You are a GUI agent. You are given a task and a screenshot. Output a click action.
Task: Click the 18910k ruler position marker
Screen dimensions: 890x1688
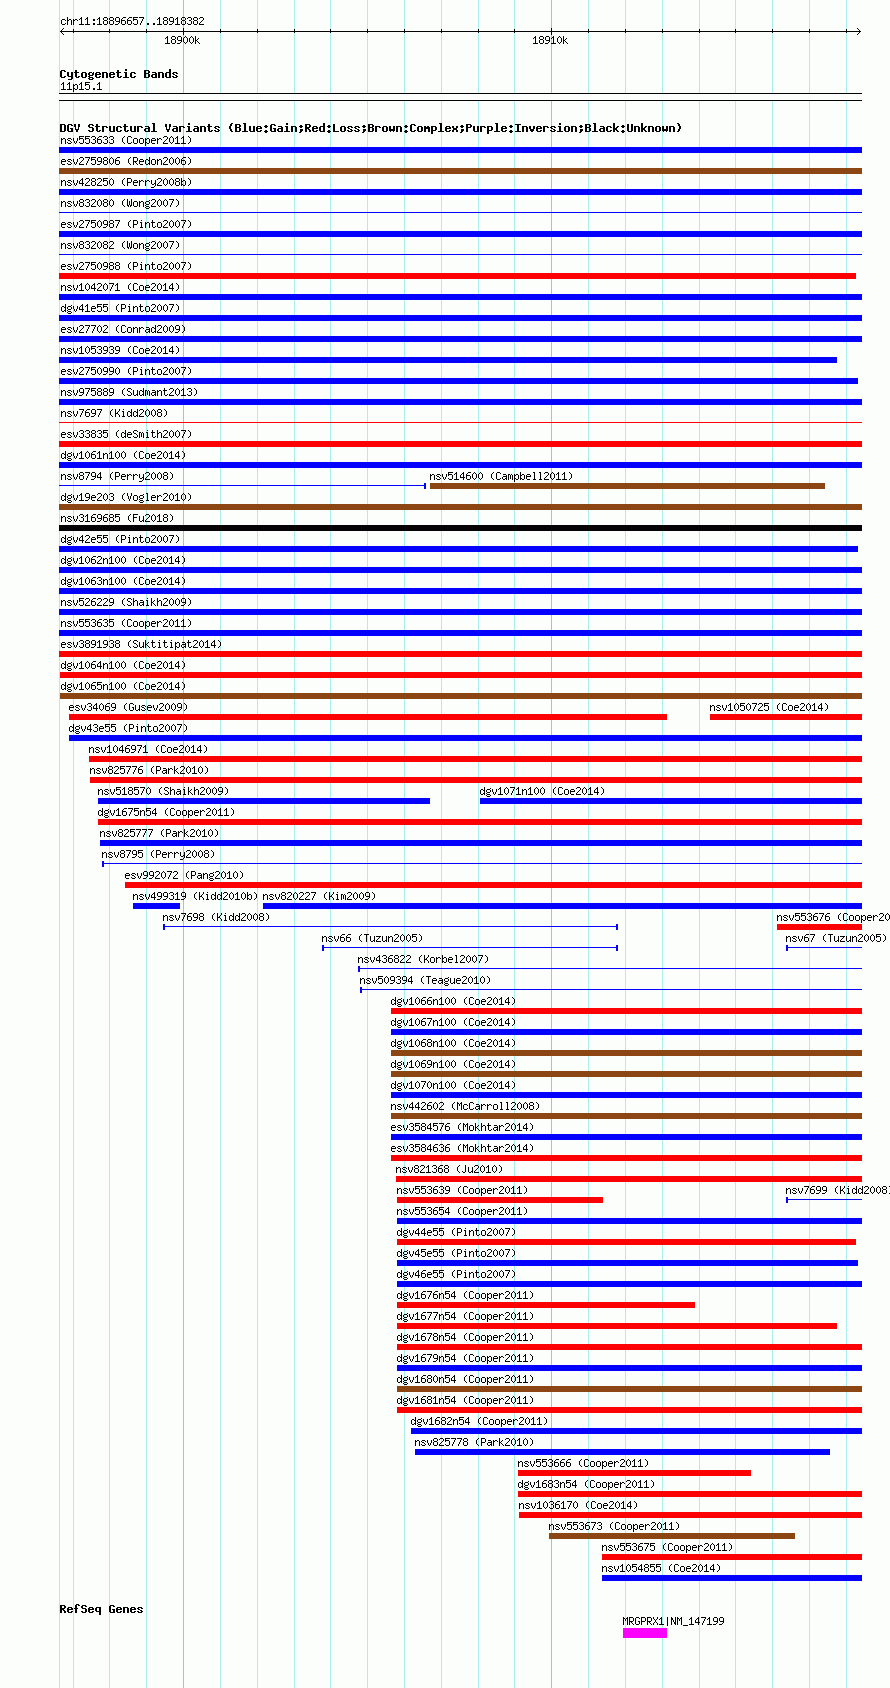pos(550,40)
